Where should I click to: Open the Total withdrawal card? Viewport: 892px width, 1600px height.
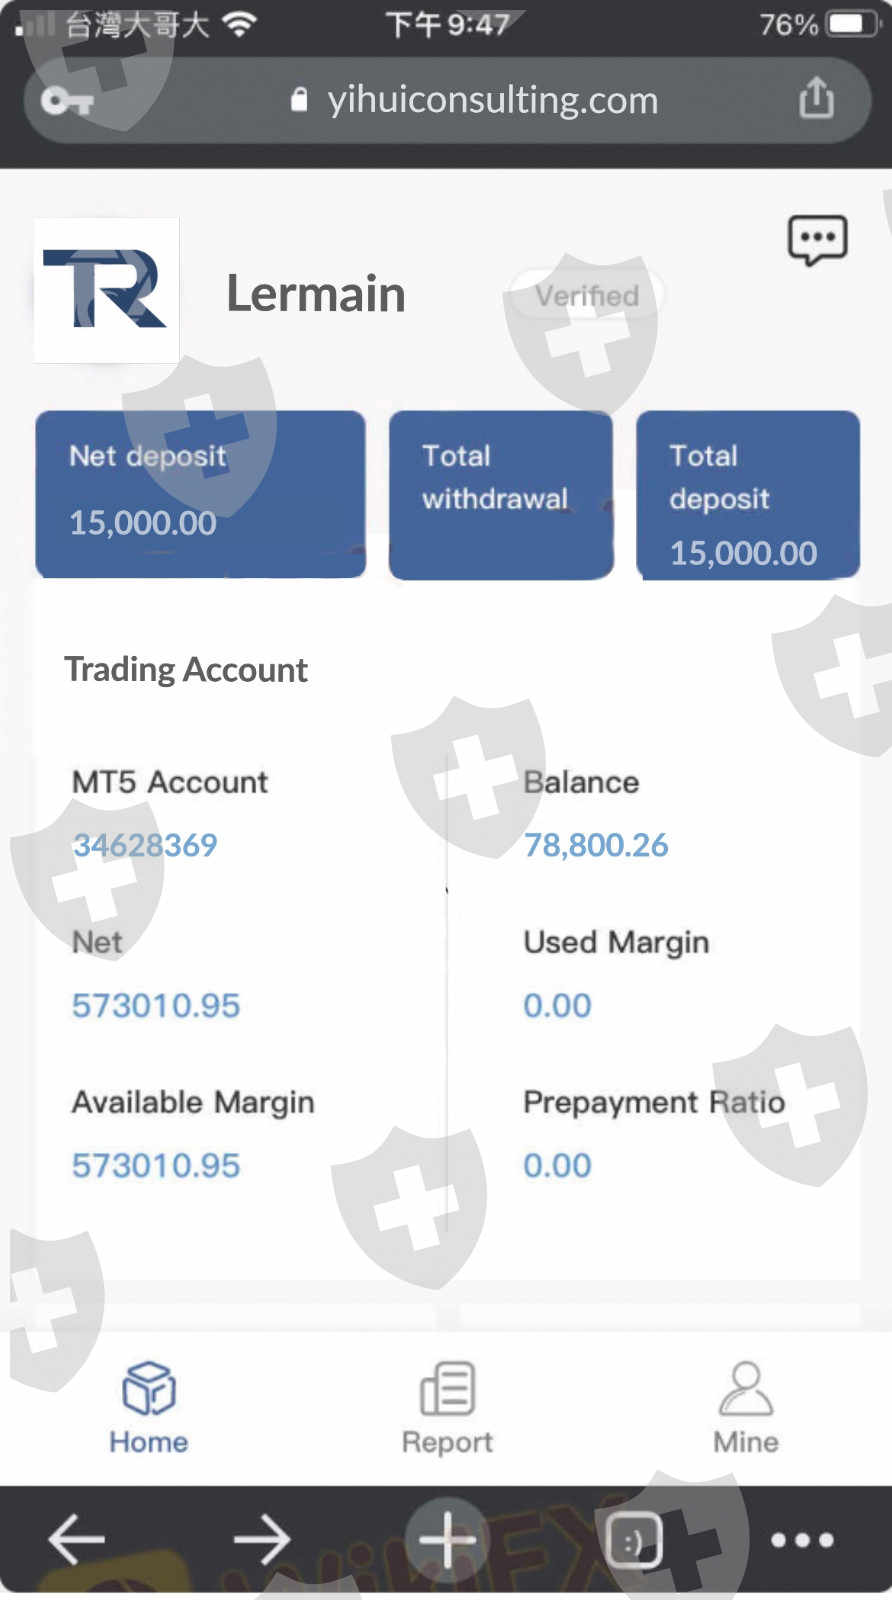tap(500, 494)
